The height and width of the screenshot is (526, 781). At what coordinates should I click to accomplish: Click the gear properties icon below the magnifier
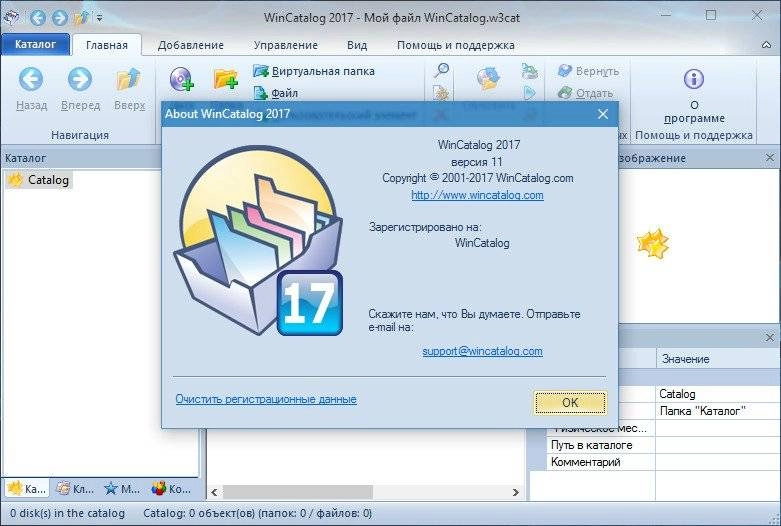coord(441,93)
